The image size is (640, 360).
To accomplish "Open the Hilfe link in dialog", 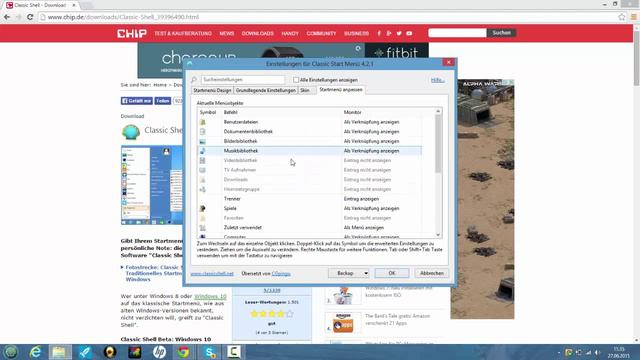I will (438, 80).
